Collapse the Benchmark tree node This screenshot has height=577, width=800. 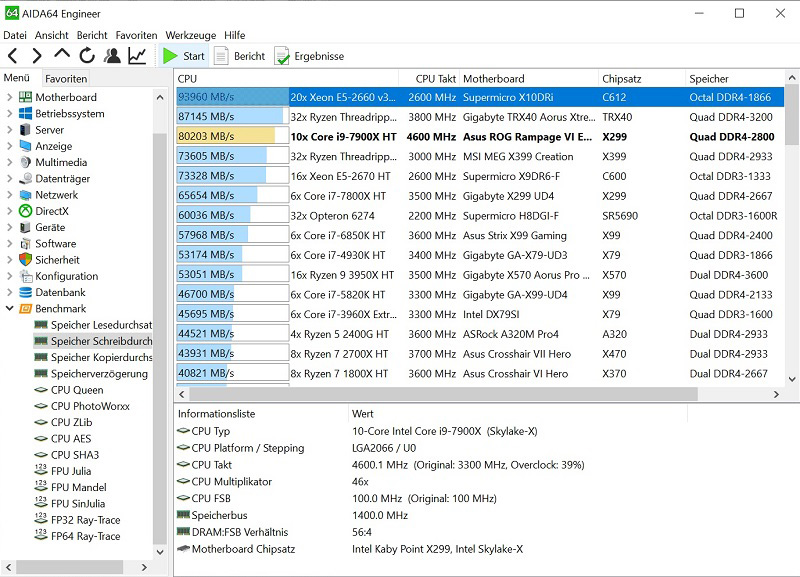tap(9, 308)
